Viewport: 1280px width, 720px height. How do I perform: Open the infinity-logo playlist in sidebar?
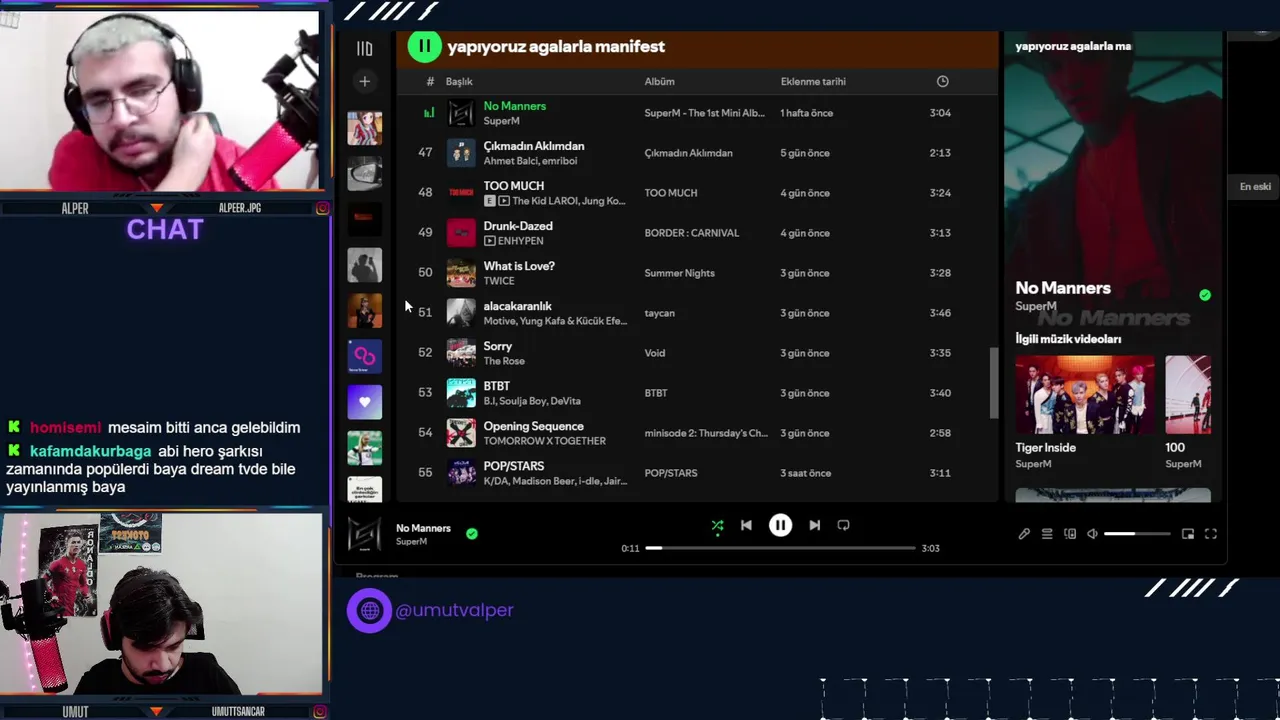pos(365,356)
